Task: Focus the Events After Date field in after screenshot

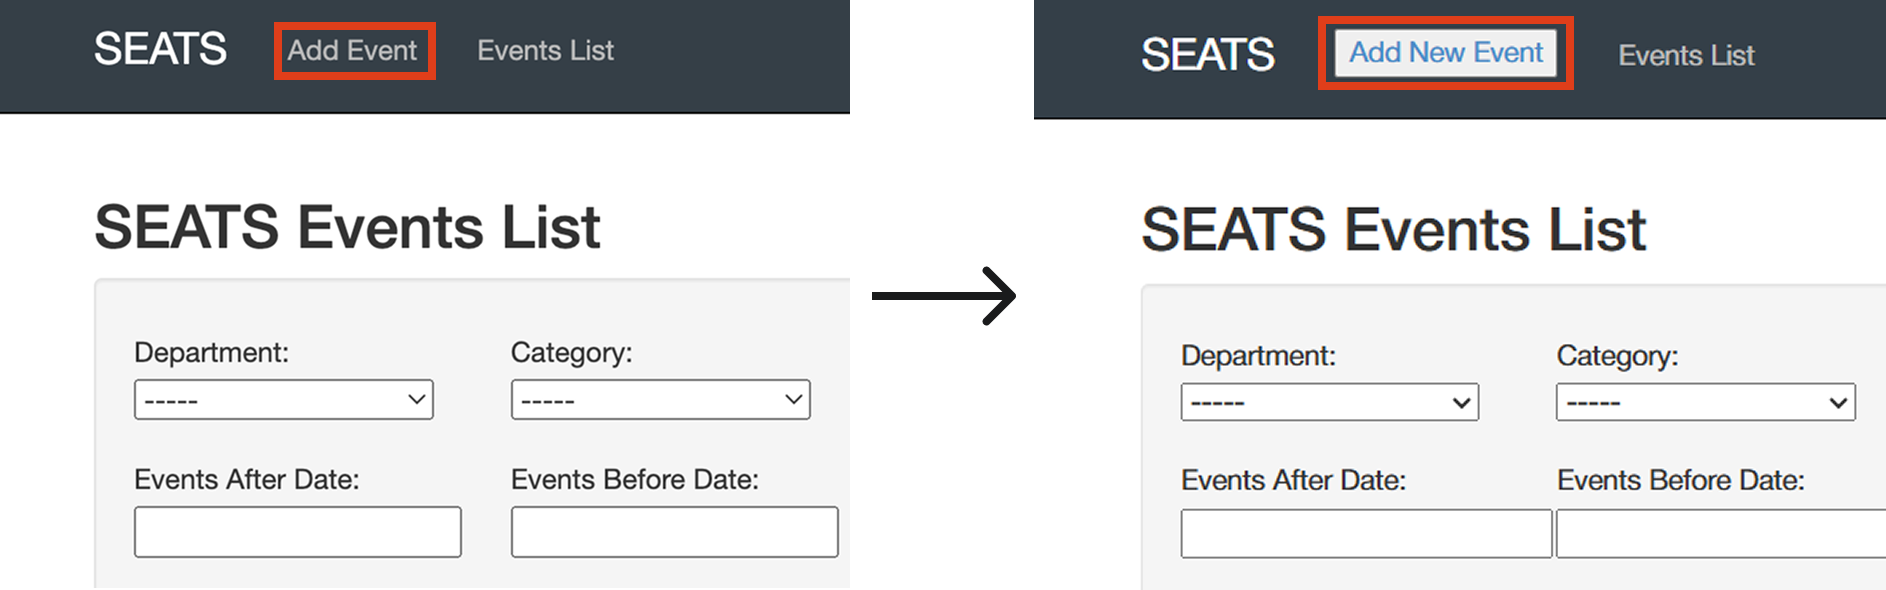Action: pyautogui.click(x=1365, y=534)
